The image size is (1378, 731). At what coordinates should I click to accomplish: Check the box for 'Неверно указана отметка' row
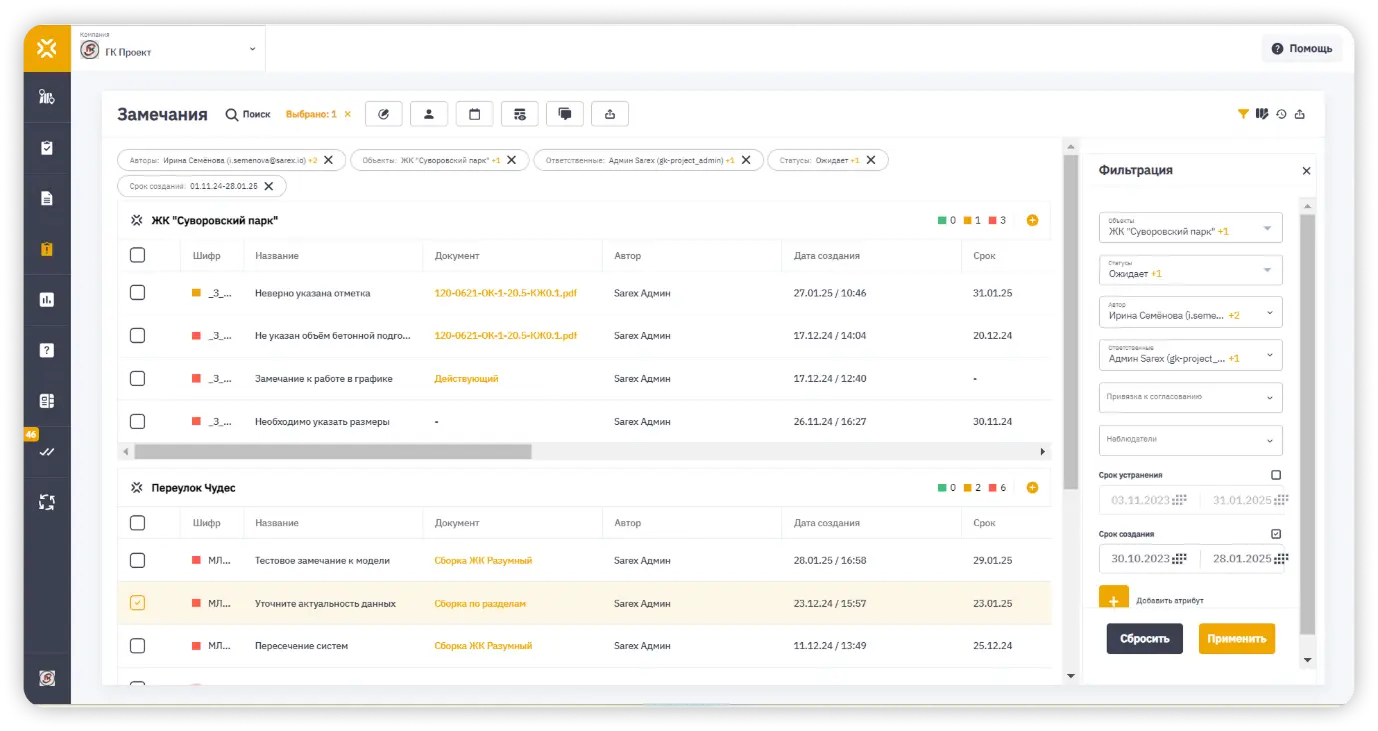point(137,293)
